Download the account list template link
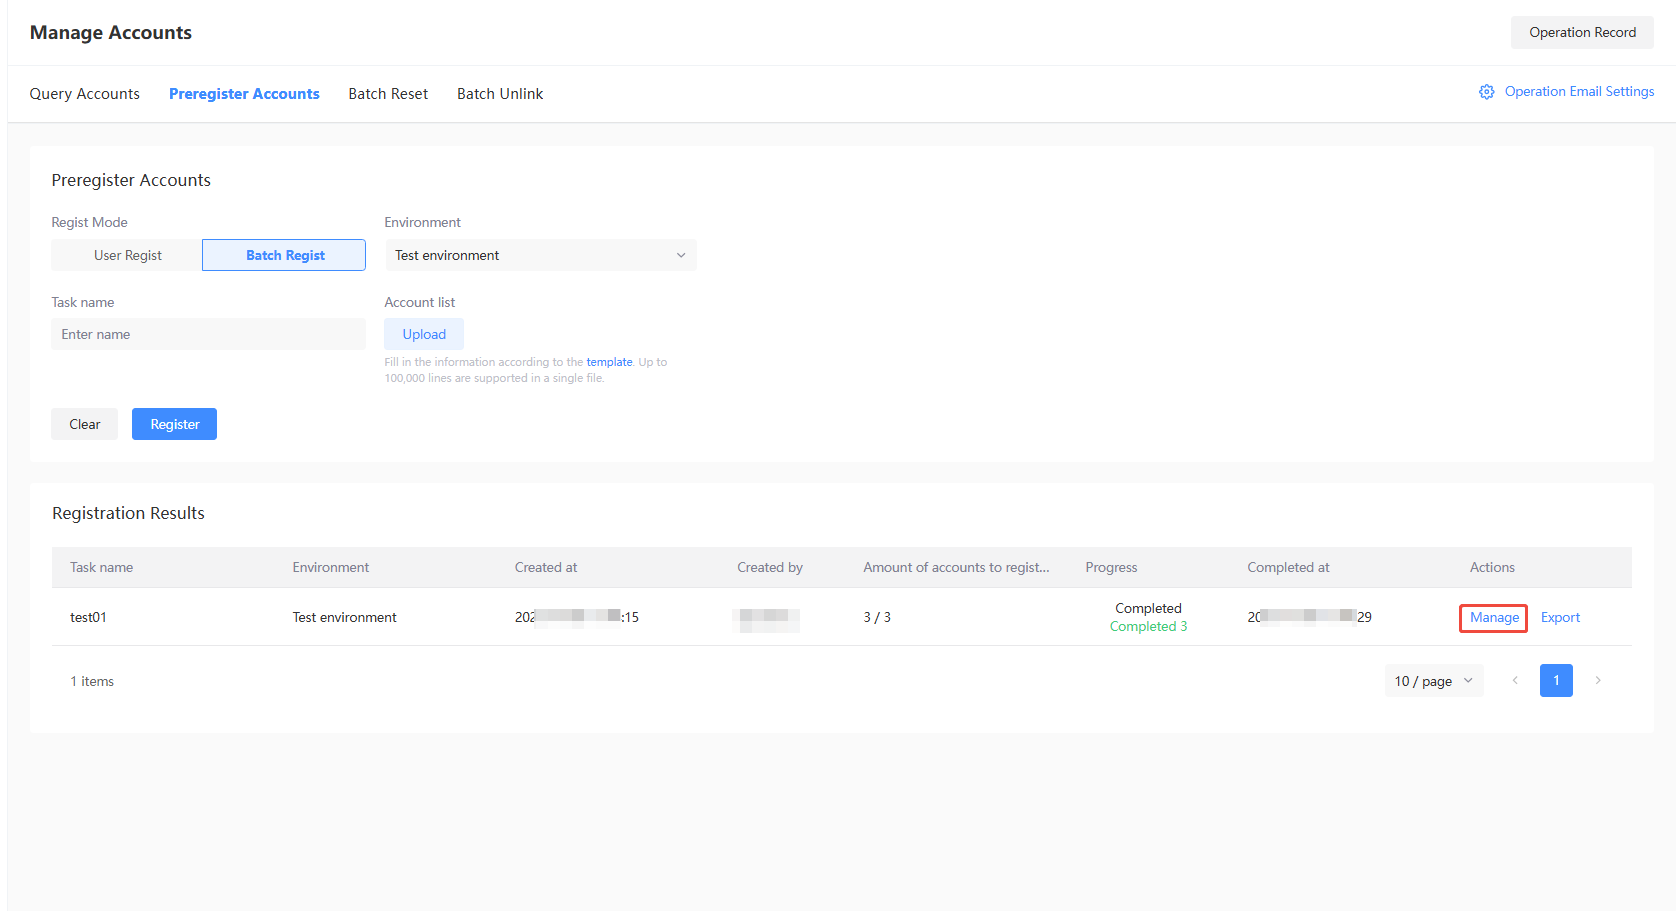1676x911 pixels. (x=609, y=362)
